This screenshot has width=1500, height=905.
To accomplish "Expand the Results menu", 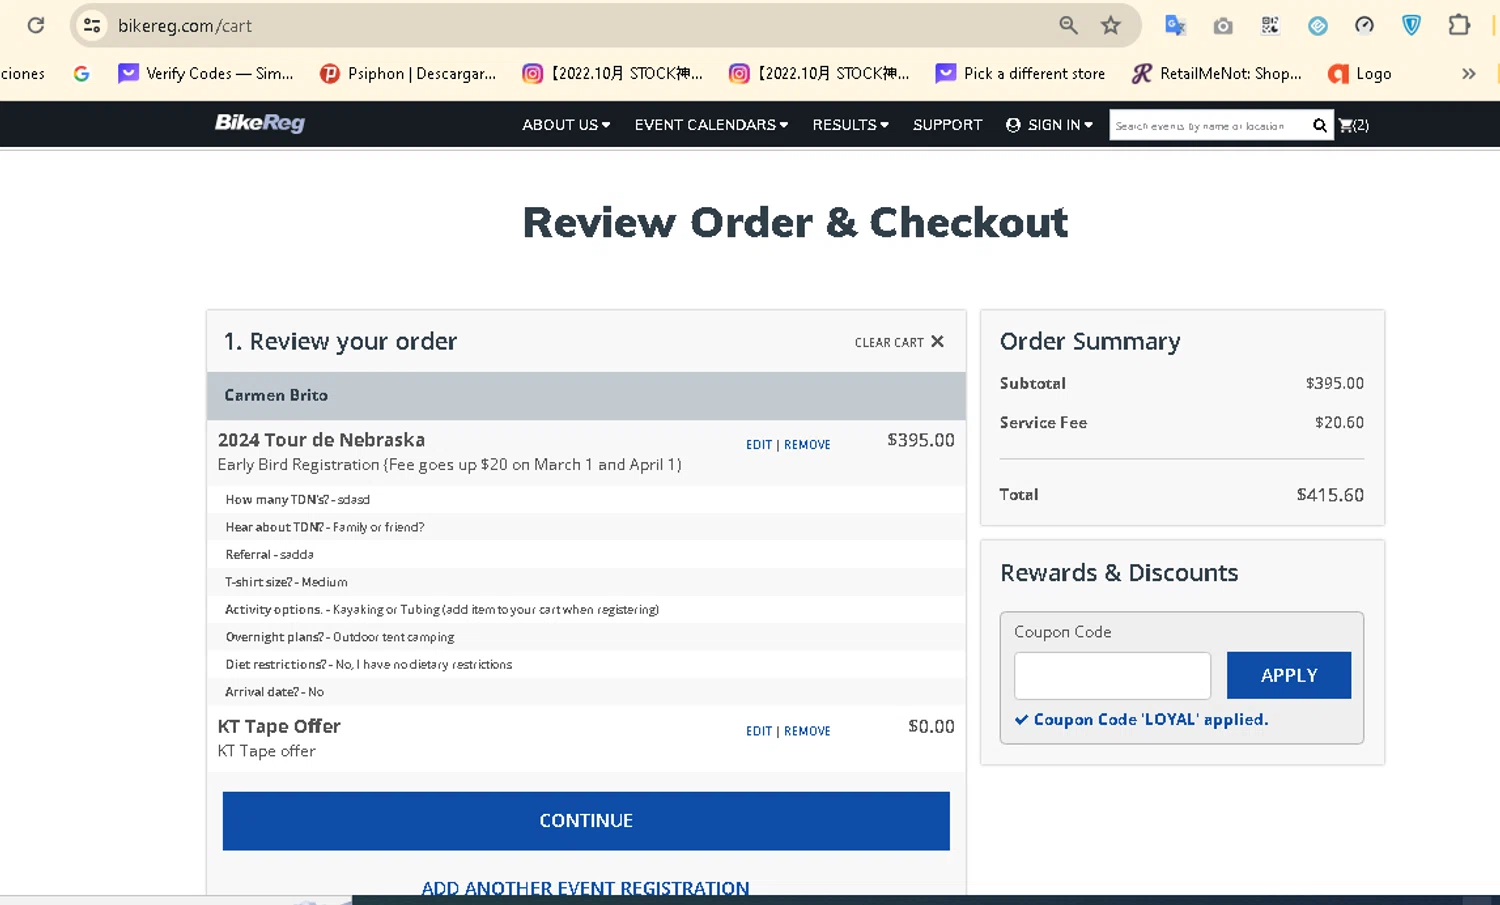I will coord(850,125).
